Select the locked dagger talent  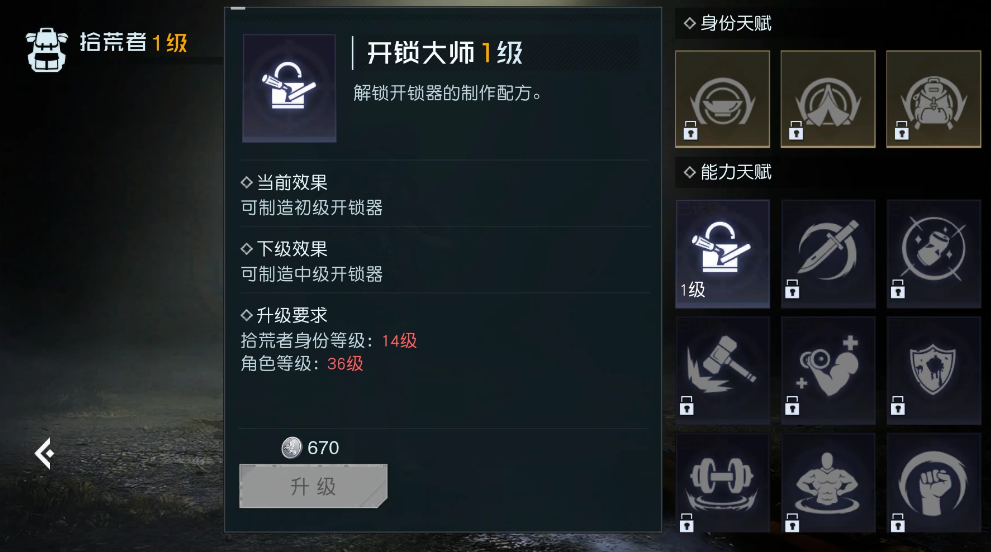pyautogui.click(x=828, y=254)
